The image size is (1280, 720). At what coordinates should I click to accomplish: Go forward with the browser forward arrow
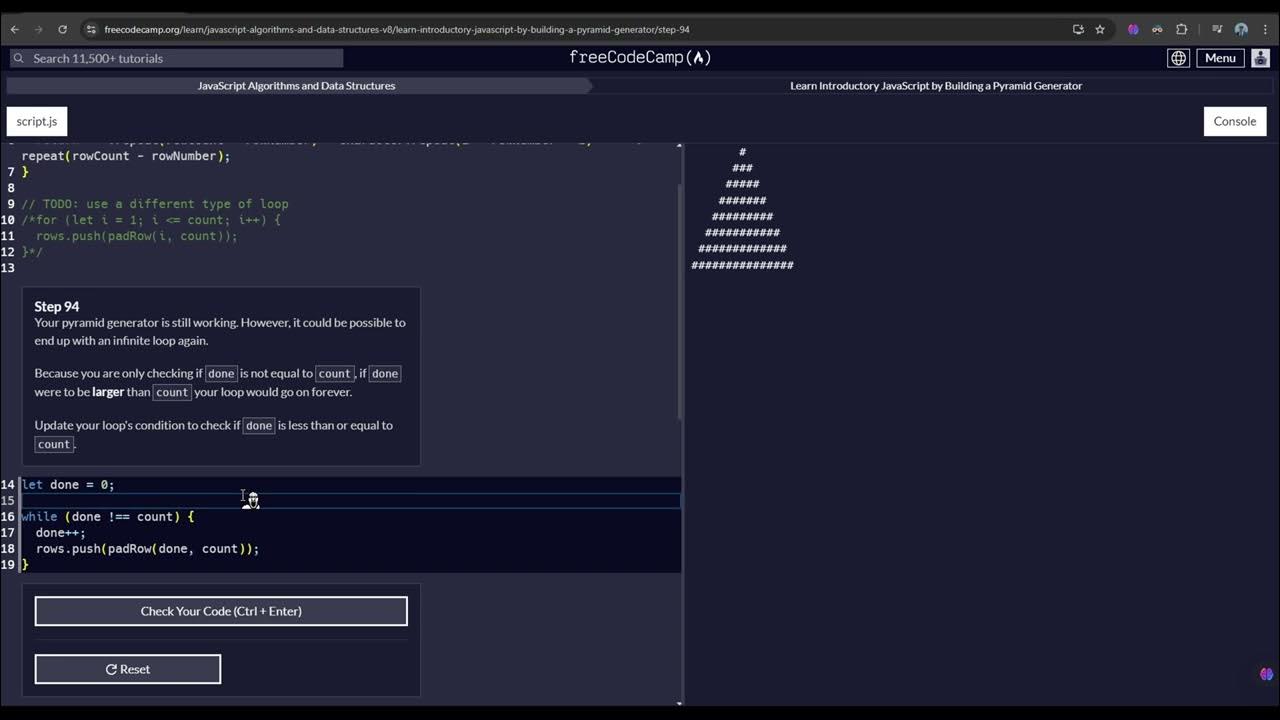click(38, 29)
